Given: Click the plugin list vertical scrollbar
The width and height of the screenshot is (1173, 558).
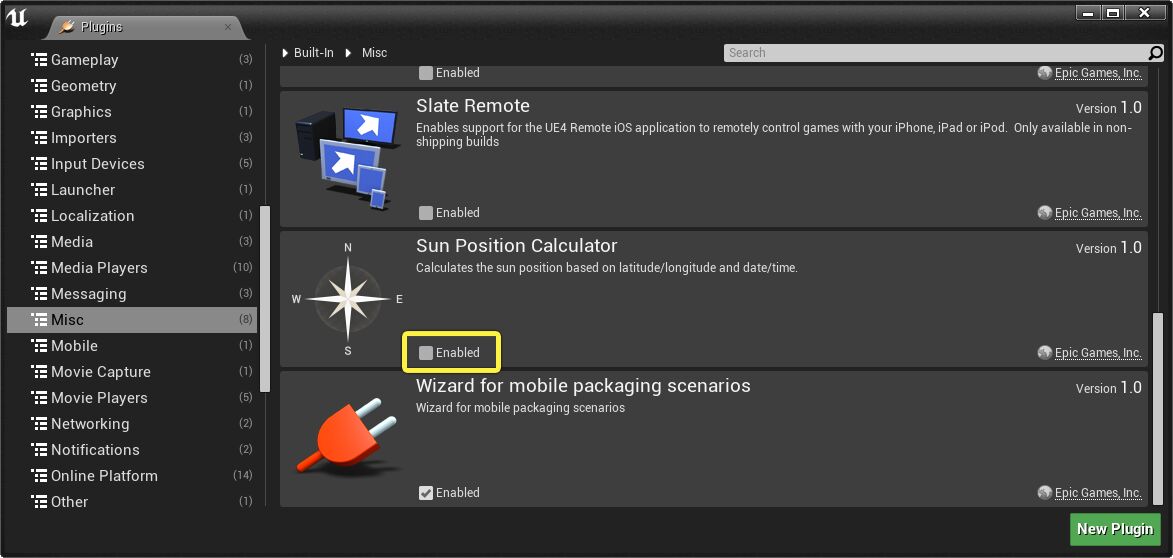Looking at the screenshot, I should [1158, 410].
